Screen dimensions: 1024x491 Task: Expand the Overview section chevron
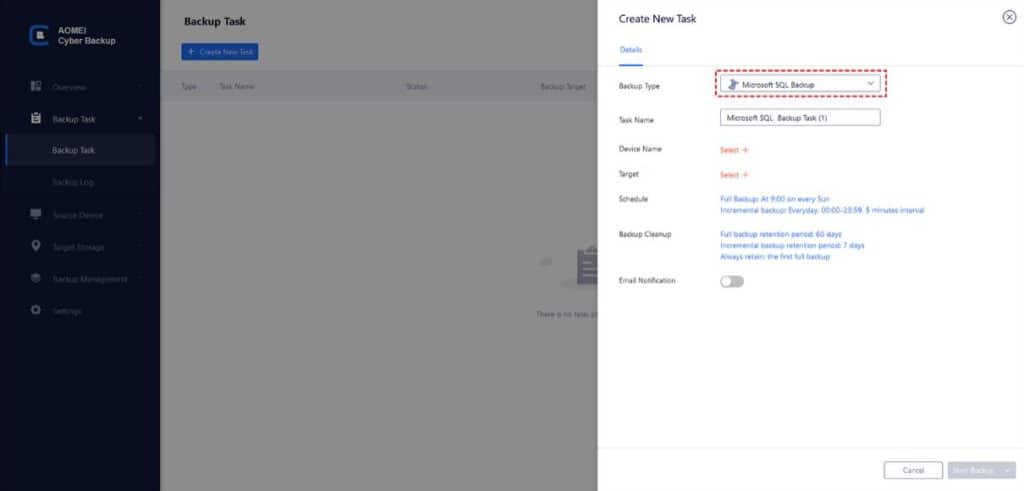coord(140,87)
